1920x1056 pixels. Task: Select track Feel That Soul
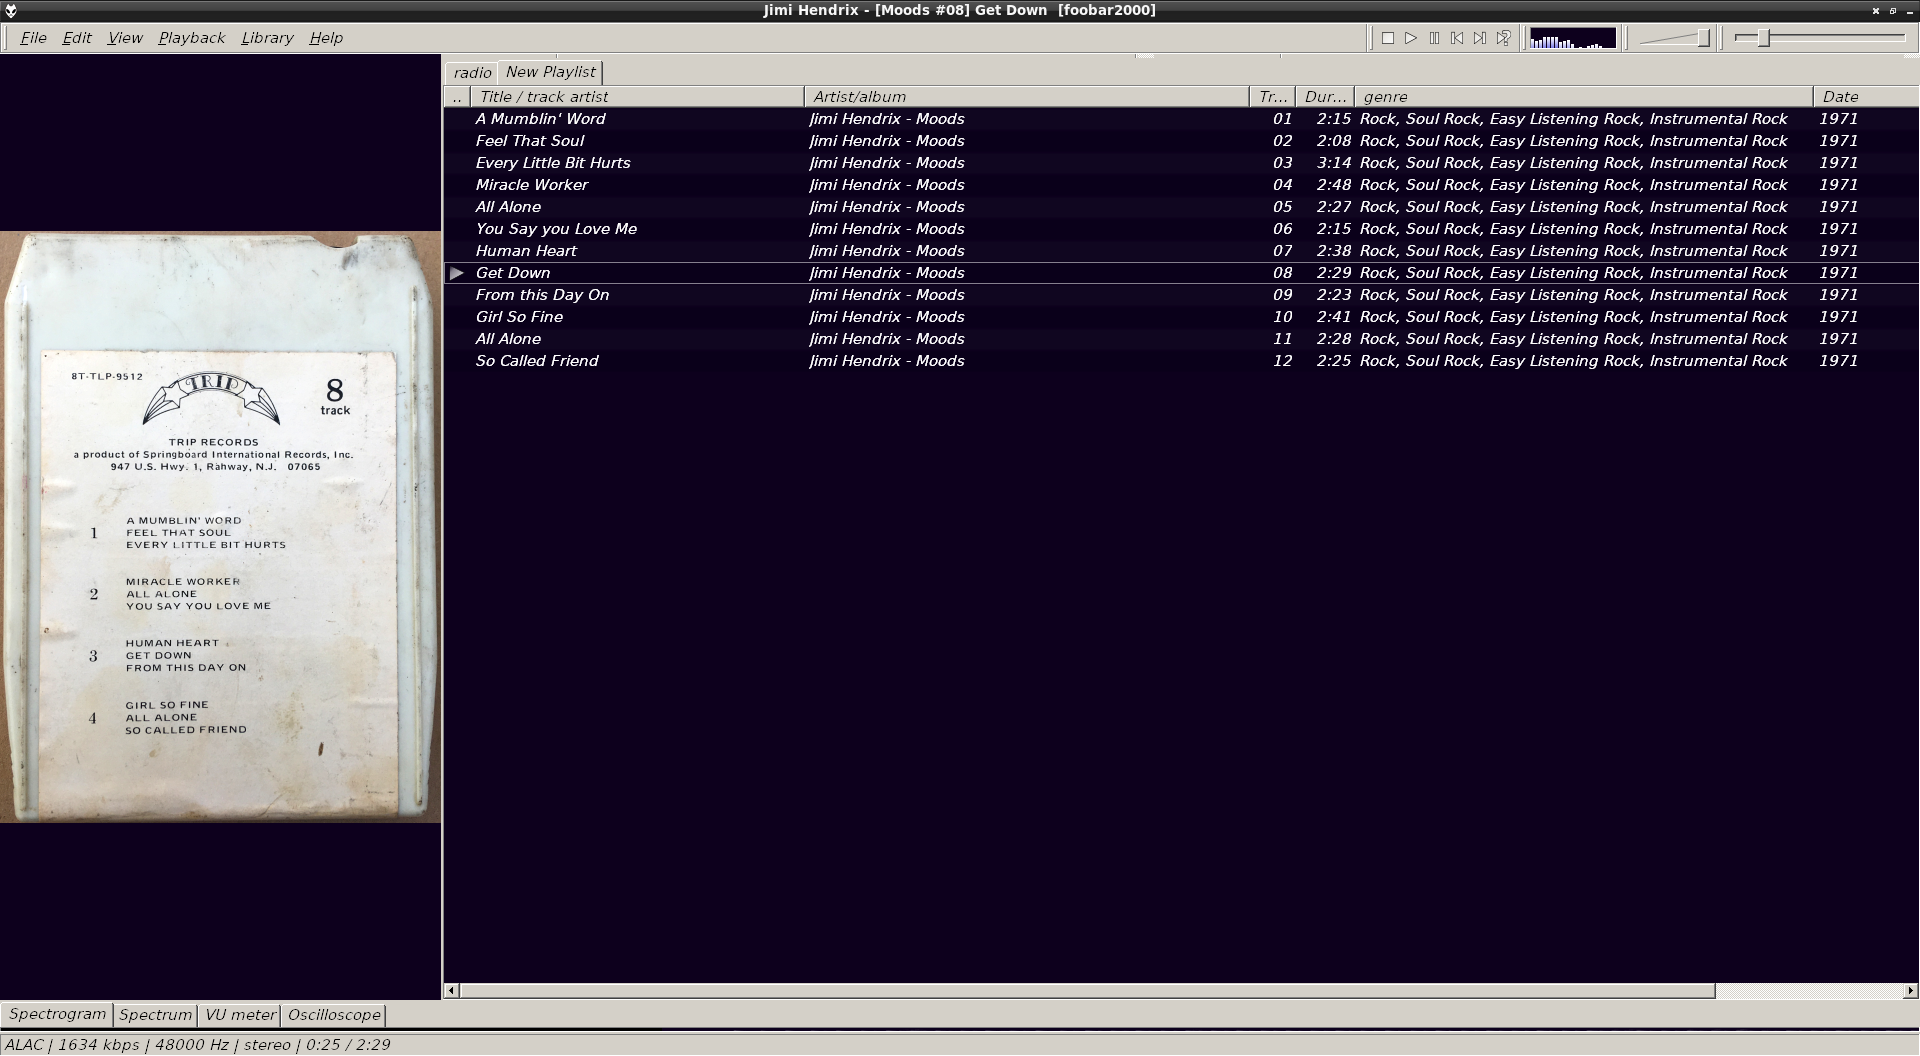[x=1180, y=141]
